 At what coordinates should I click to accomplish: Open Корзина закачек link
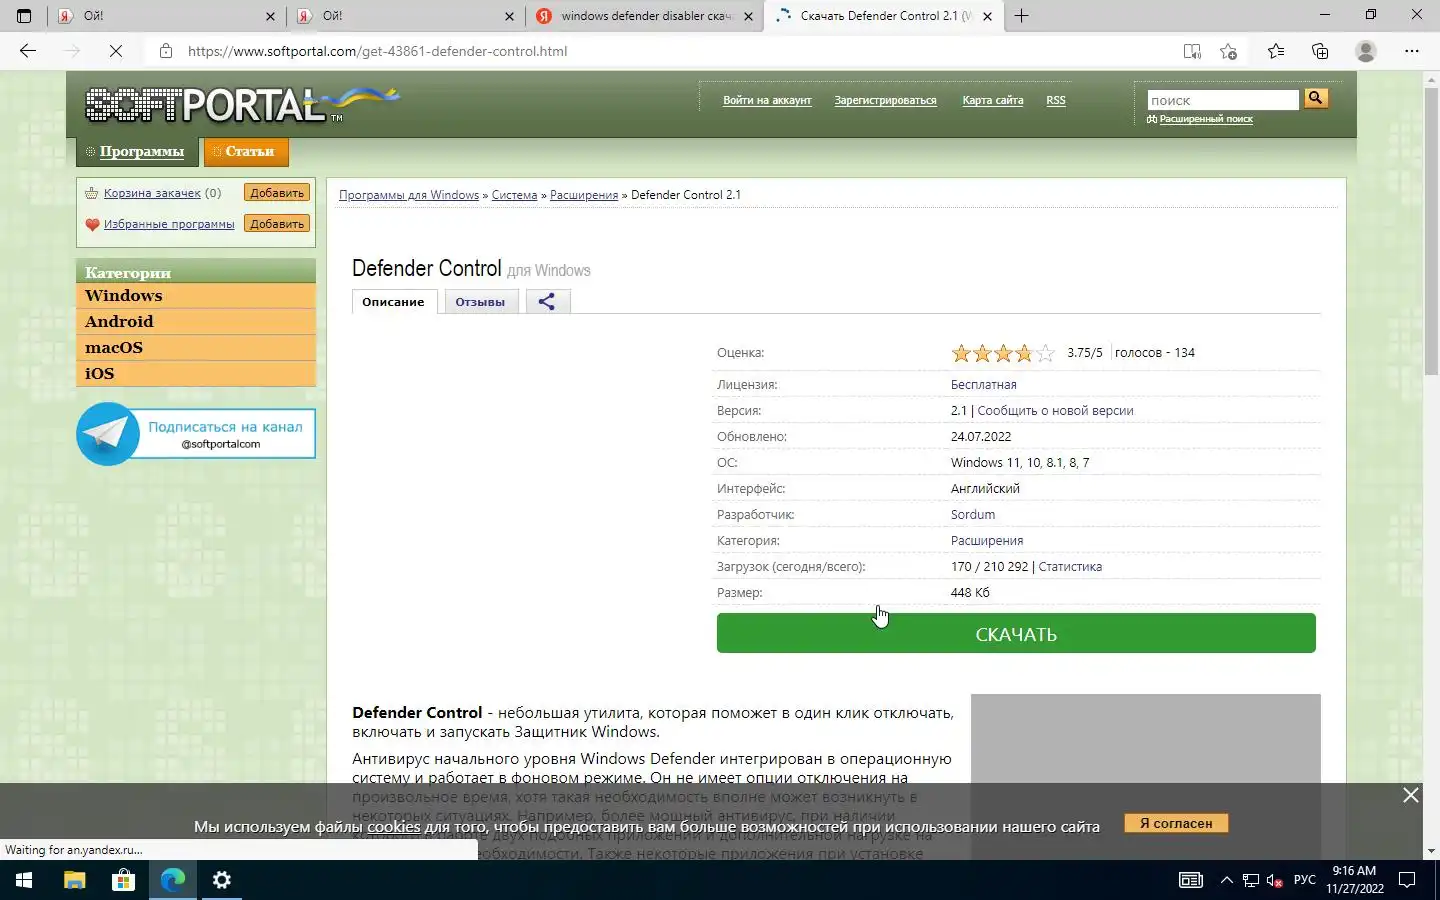[x=152, y=193]
